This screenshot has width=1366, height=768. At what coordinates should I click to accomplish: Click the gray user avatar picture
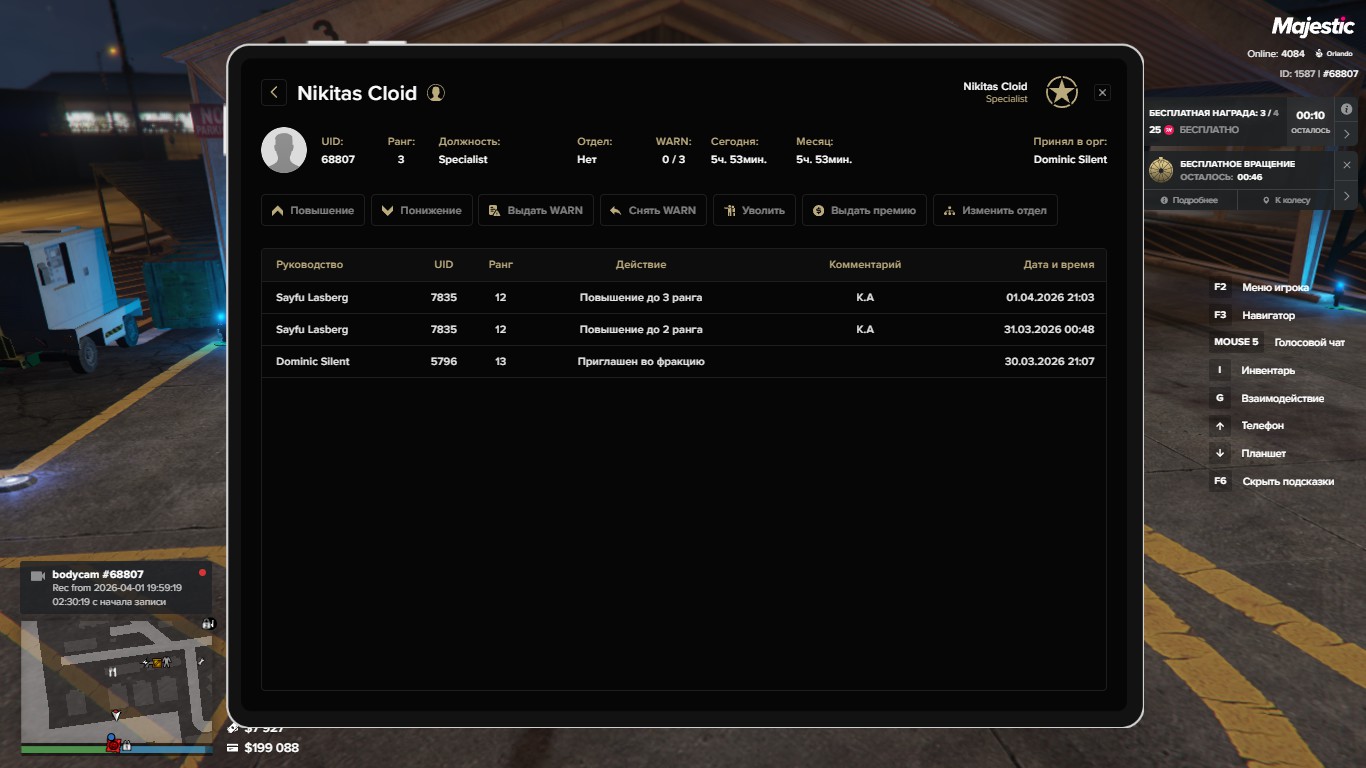[x=284, y=150]
